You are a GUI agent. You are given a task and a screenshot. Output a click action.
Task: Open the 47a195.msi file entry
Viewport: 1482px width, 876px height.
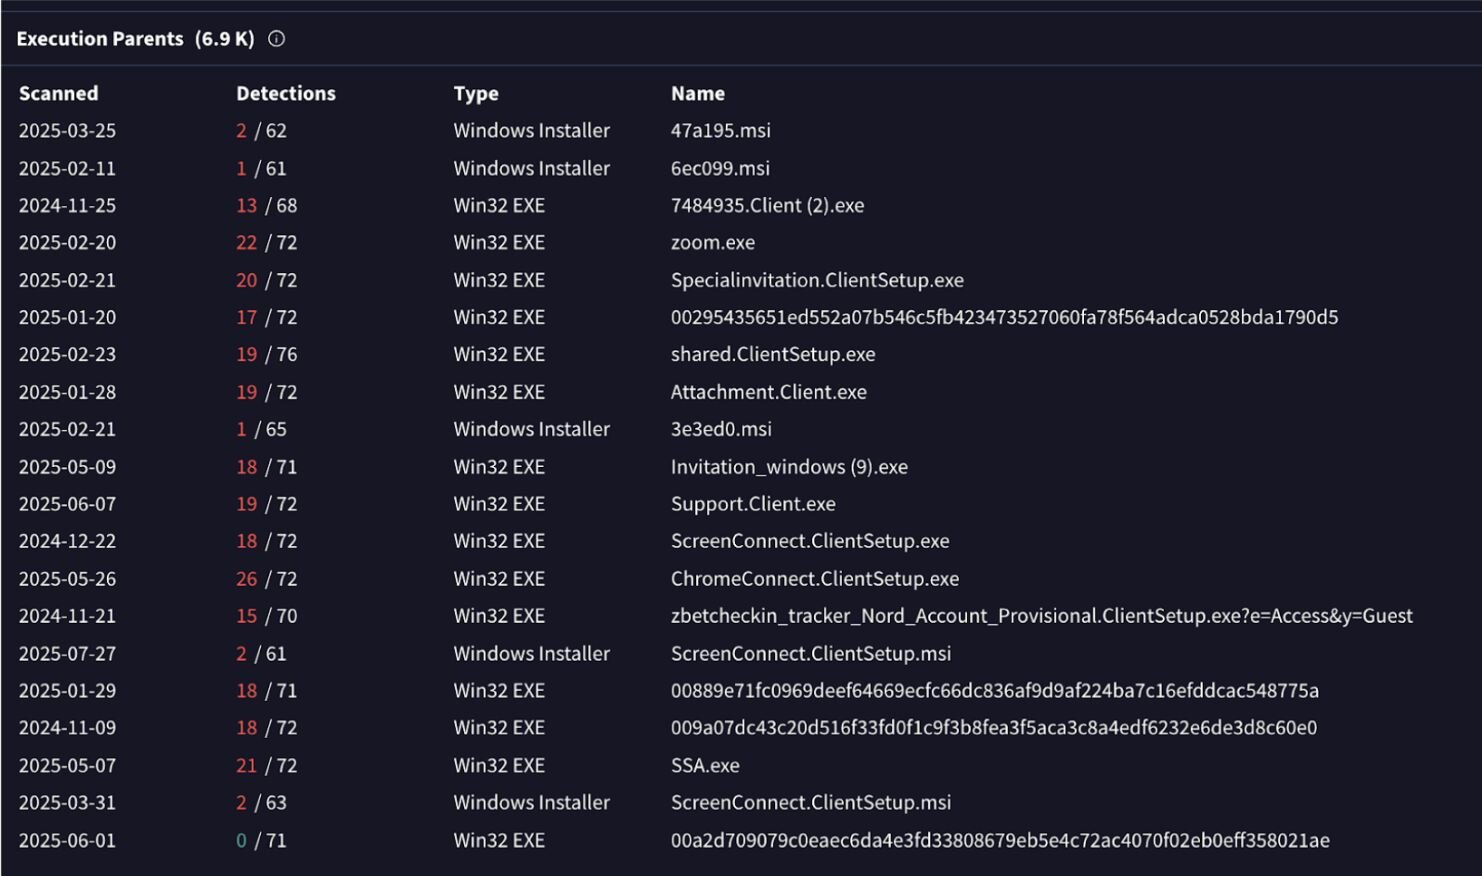[x=721, y=131]
